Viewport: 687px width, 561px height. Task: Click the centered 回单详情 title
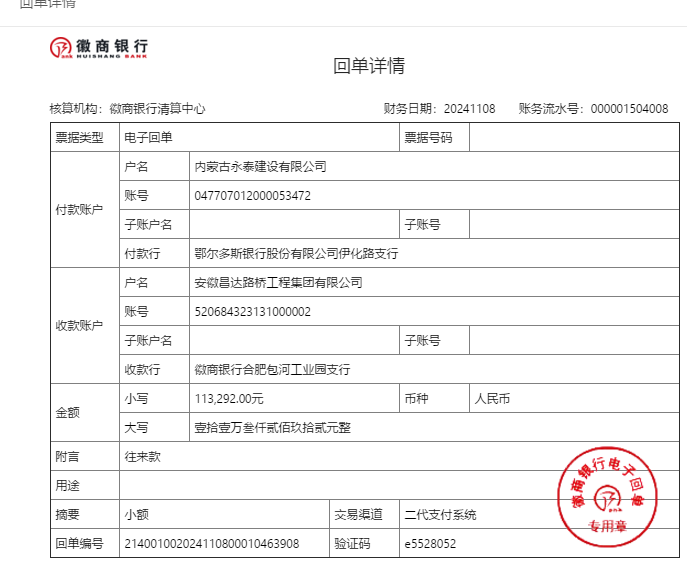[369, 66]
